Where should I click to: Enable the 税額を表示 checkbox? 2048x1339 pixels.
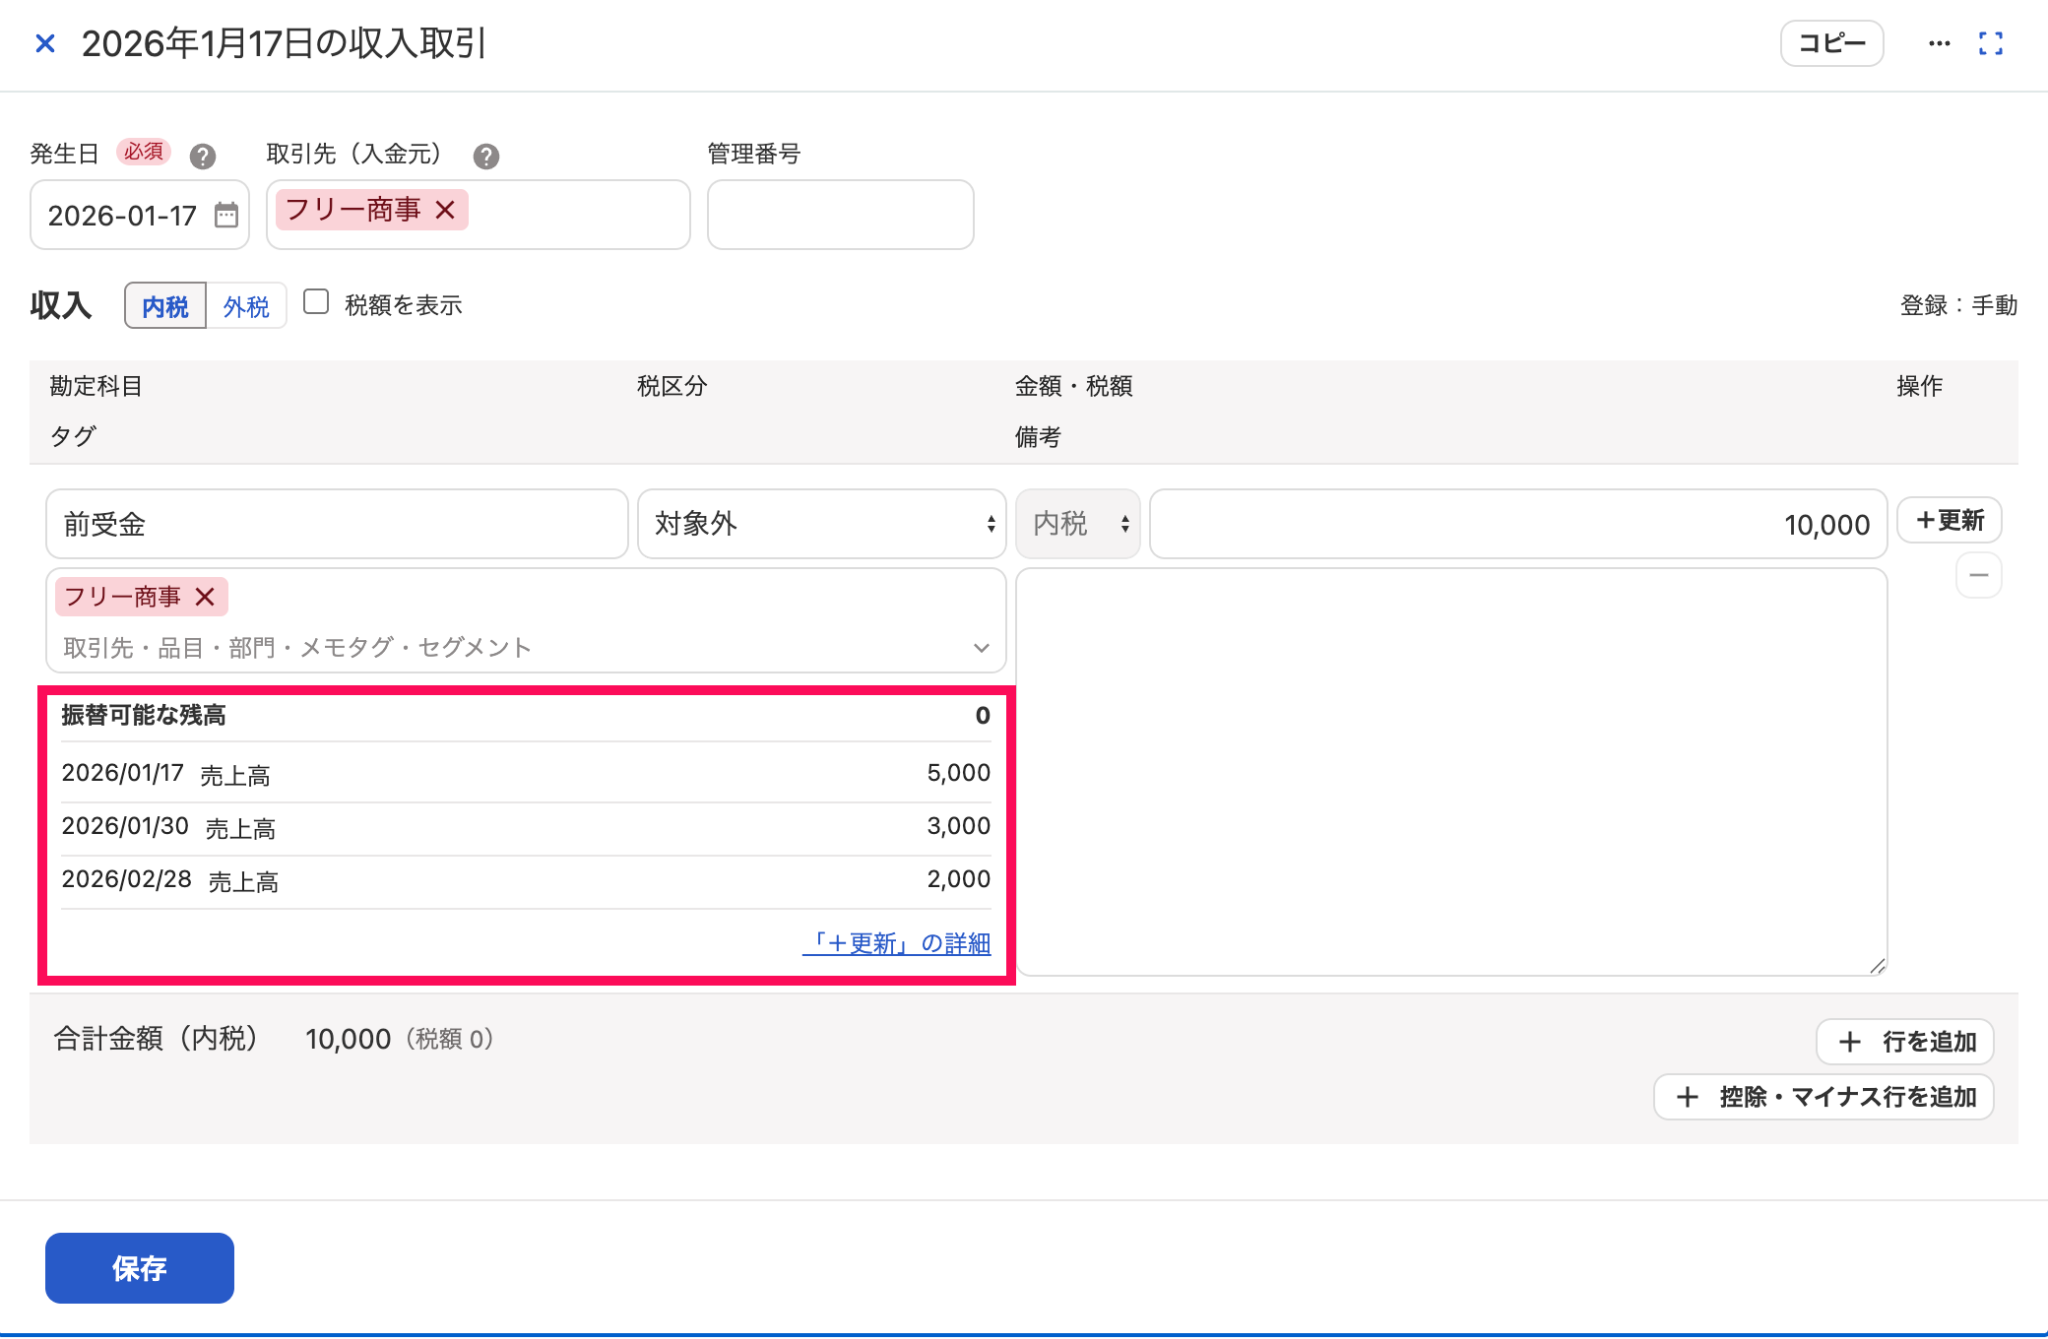pyautogui.click(x=316, y=303)
